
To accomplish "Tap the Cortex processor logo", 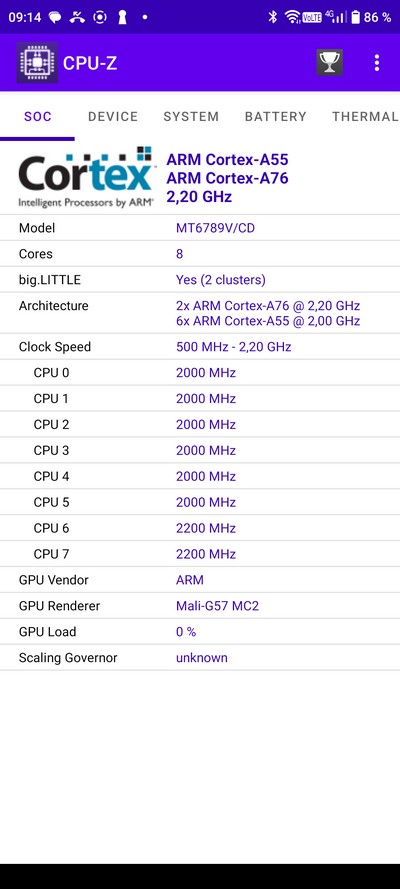I will 87,177.
